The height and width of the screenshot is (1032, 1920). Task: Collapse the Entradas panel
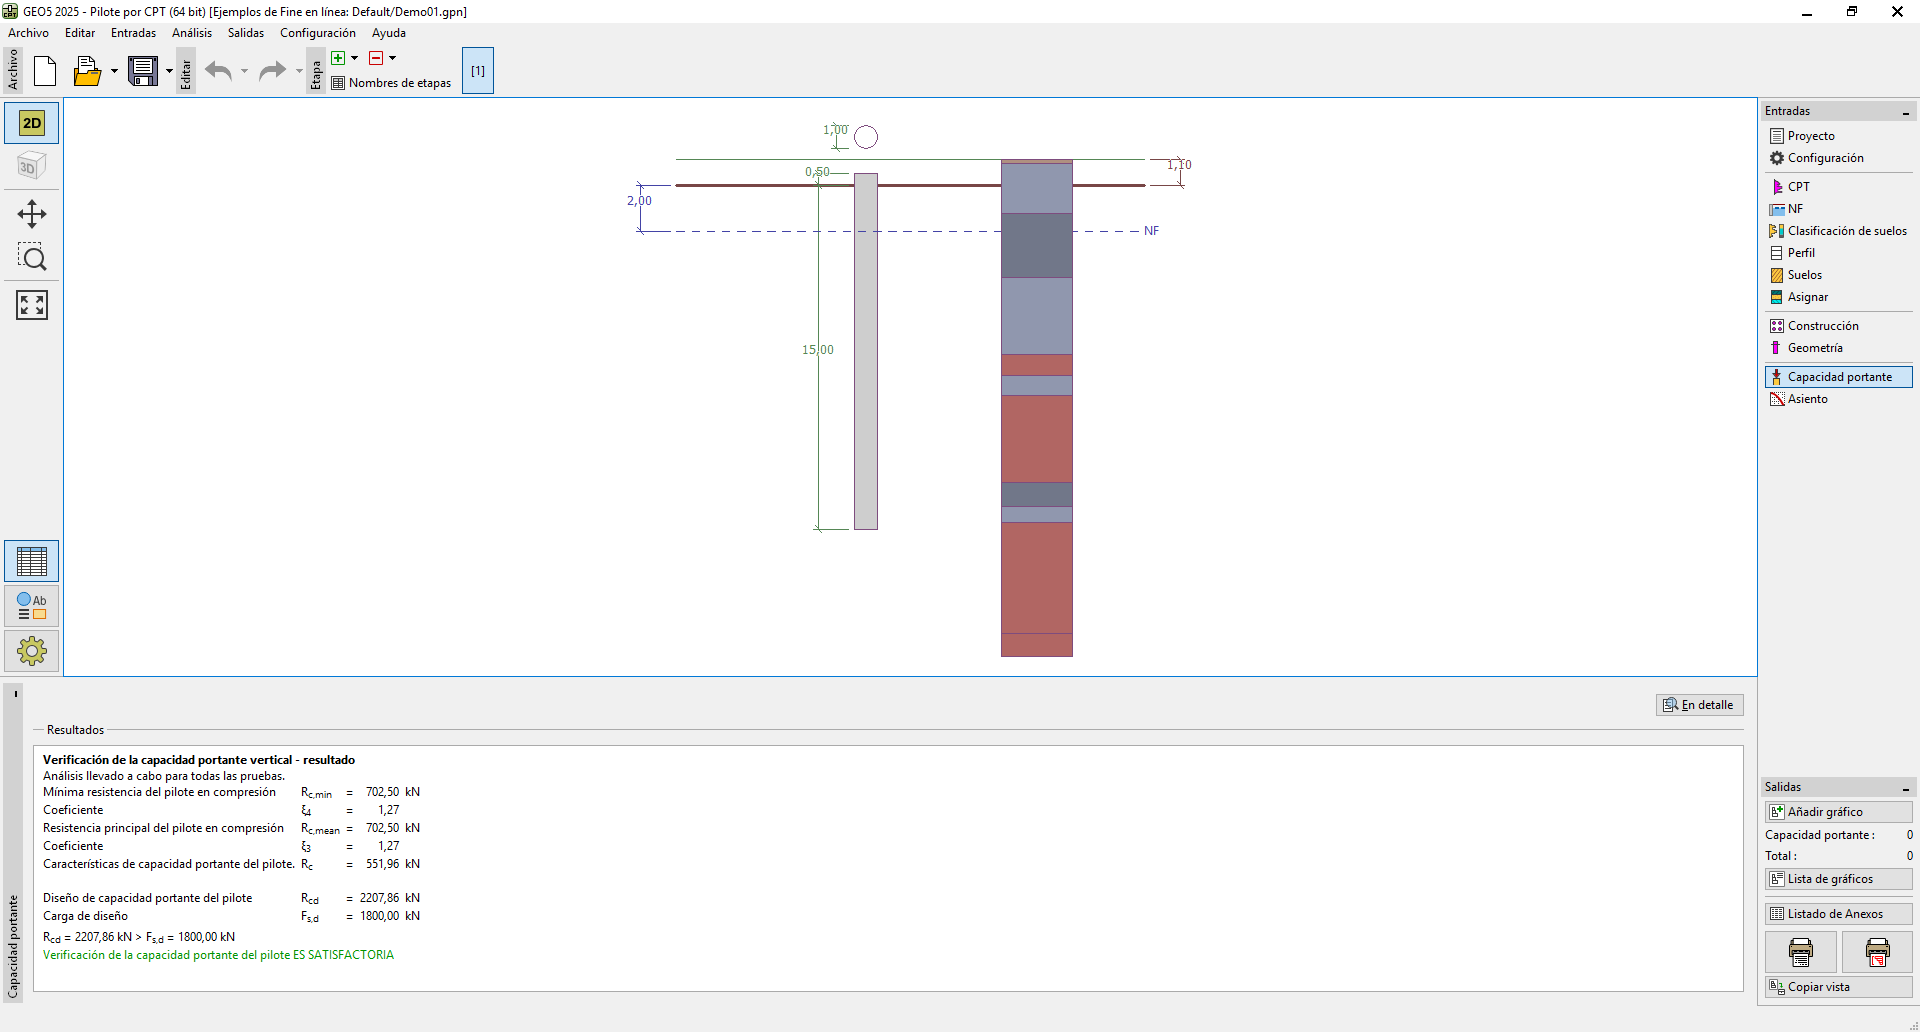[x=1905, y=112]
